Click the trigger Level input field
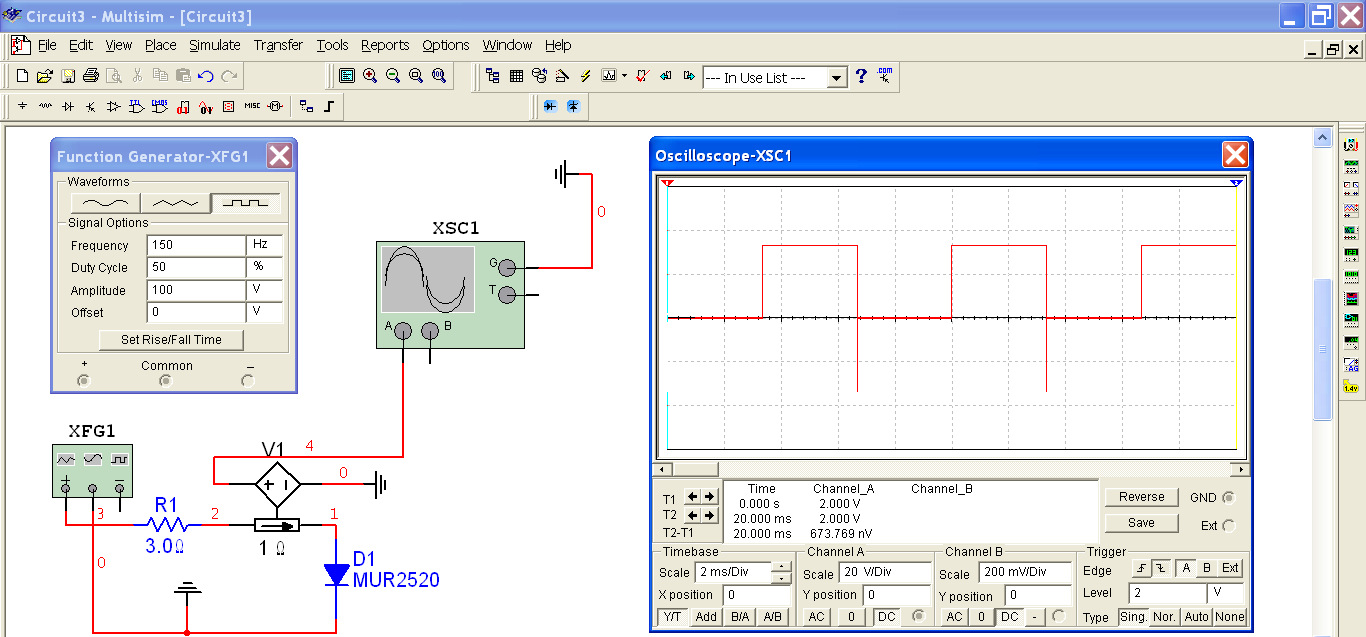 [x=1168, y=594]
